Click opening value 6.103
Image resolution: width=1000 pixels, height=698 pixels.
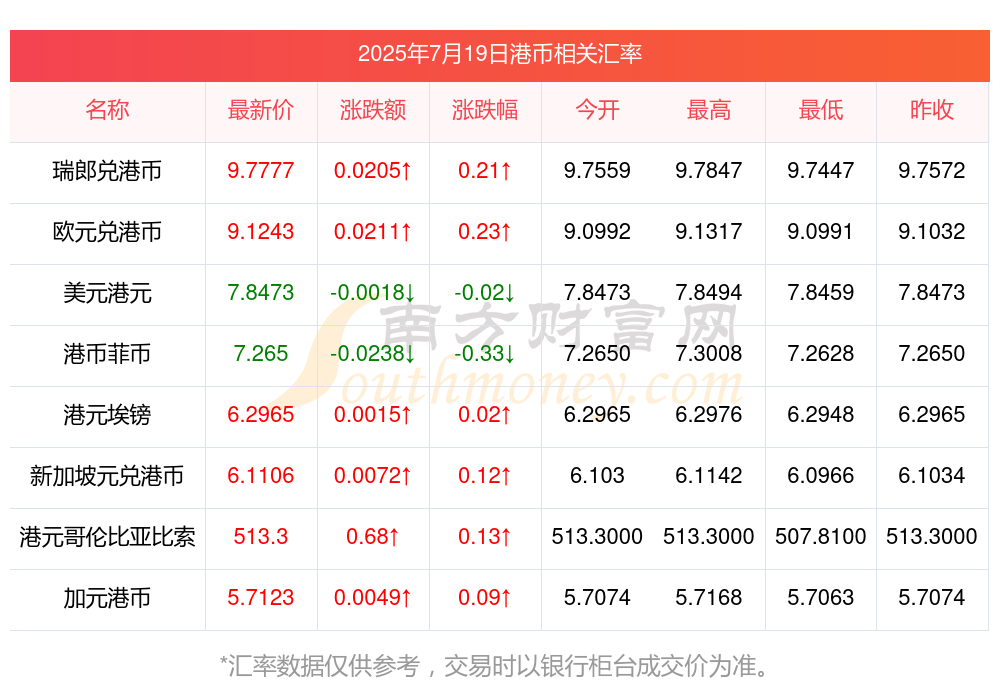point(597,475)
